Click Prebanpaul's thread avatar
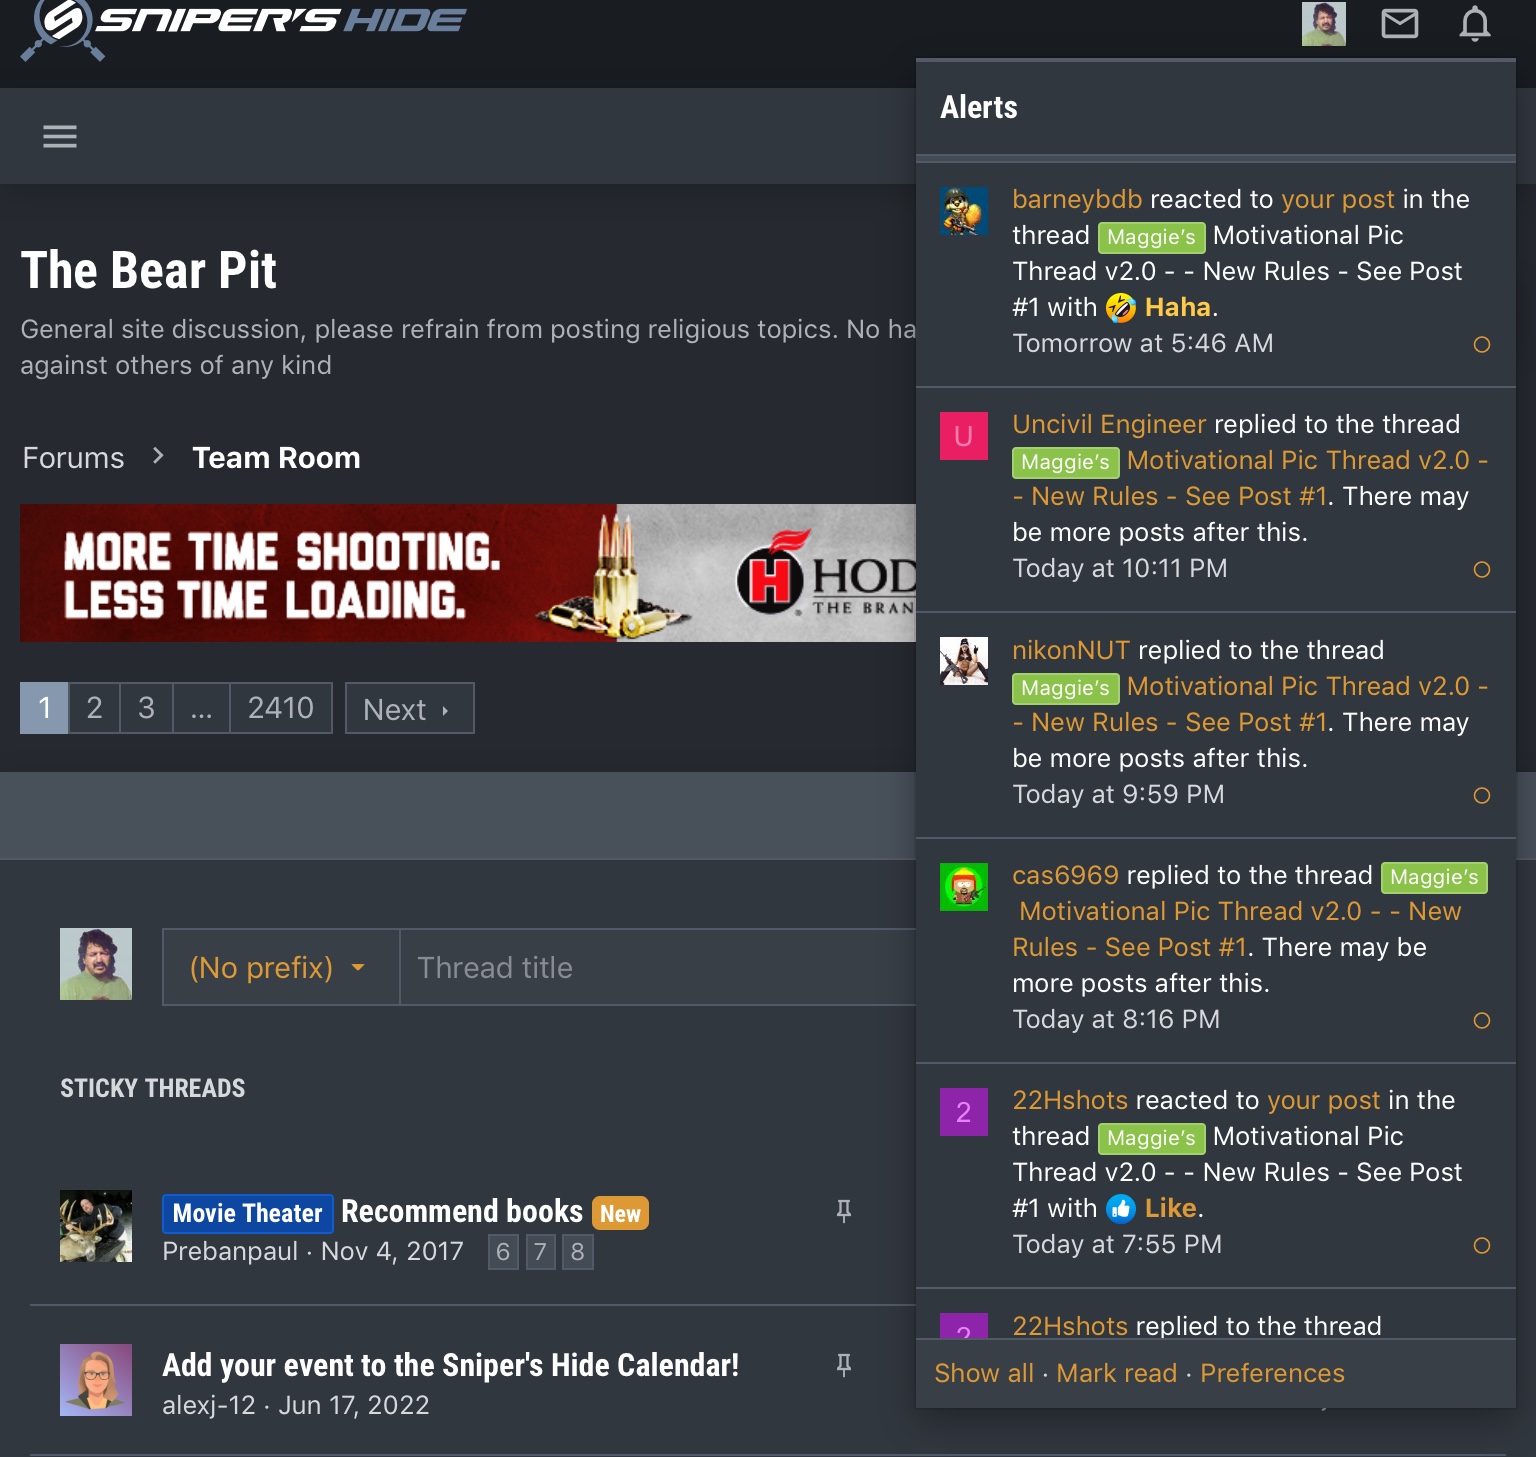This screenshot has height=1457, width=1536. (96, 1226)
